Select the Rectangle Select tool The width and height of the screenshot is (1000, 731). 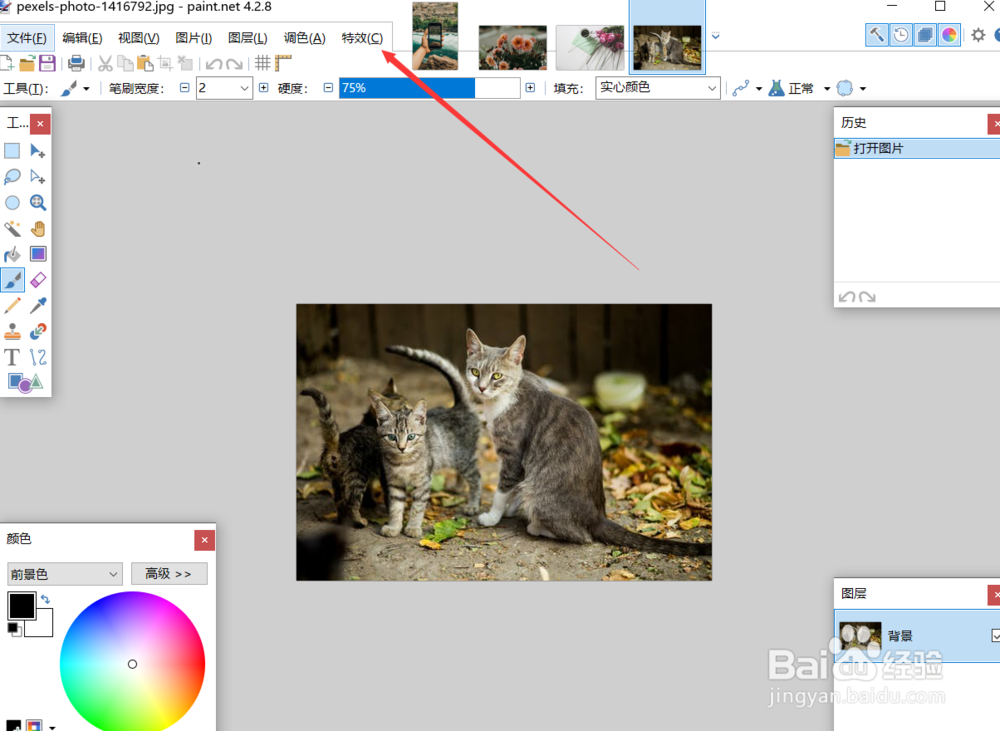[x=12, y=151]
